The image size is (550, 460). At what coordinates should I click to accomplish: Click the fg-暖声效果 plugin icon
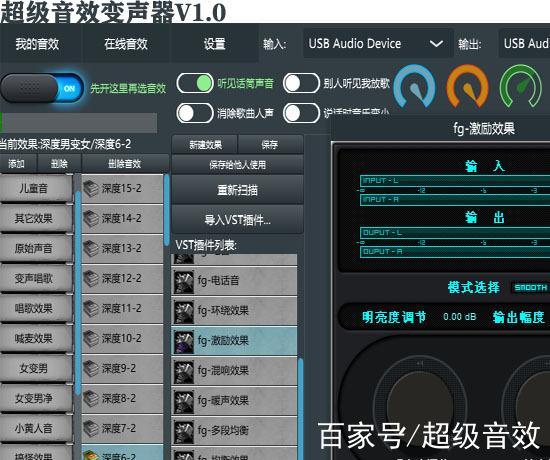pos(184,401)
